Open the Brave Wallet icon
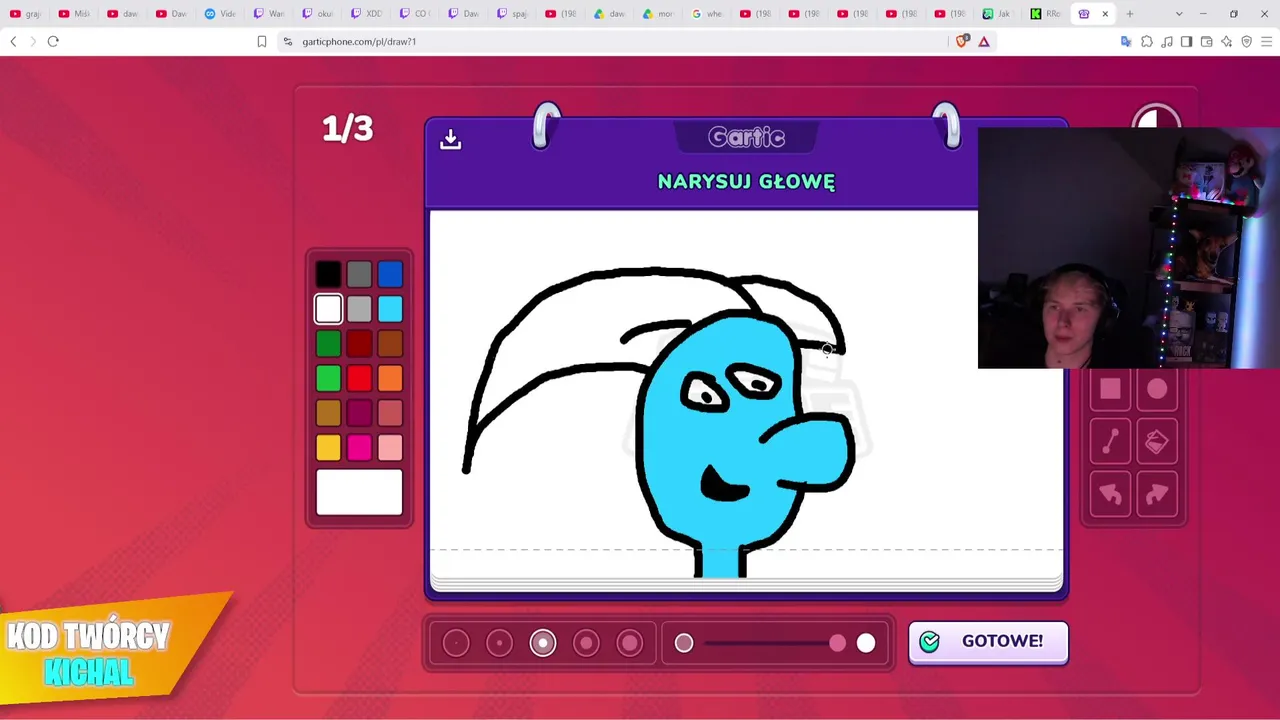This screenshot has height=720, width=1280. [x=1206, y=41]
